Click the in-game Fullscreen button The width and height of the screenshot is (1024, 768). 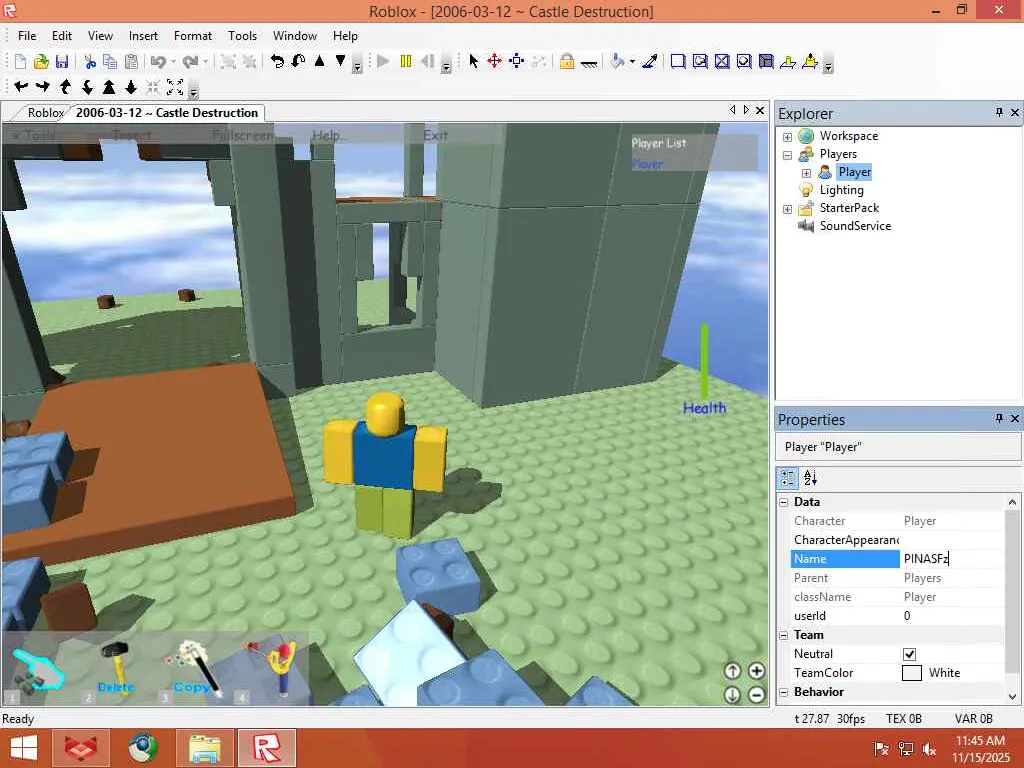(x=242, y=135)
